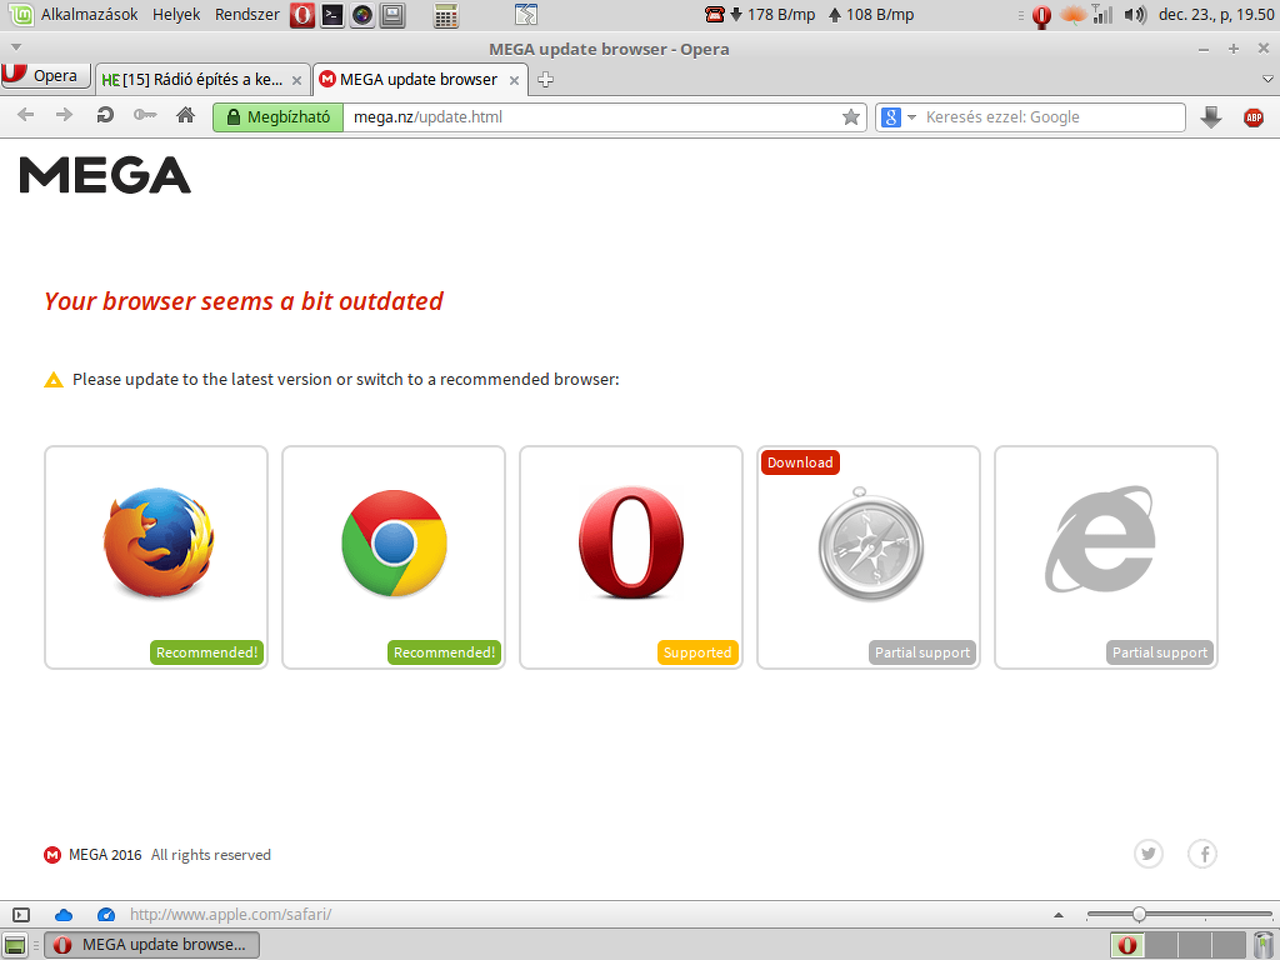Viewport: 1280px width, 960px height.
Task: Open the search engine dropdown next to Google icon
Action: click(911, 117)
